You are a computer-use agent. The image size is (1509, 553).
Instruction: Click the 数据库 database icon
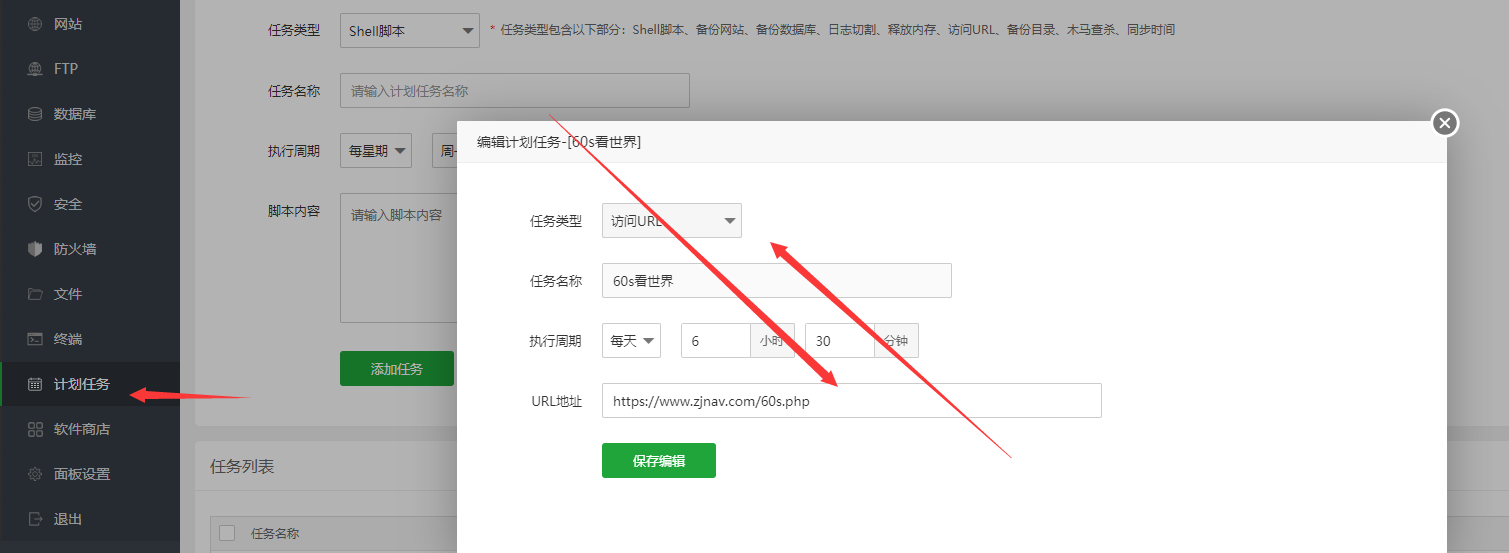(35, 114)
